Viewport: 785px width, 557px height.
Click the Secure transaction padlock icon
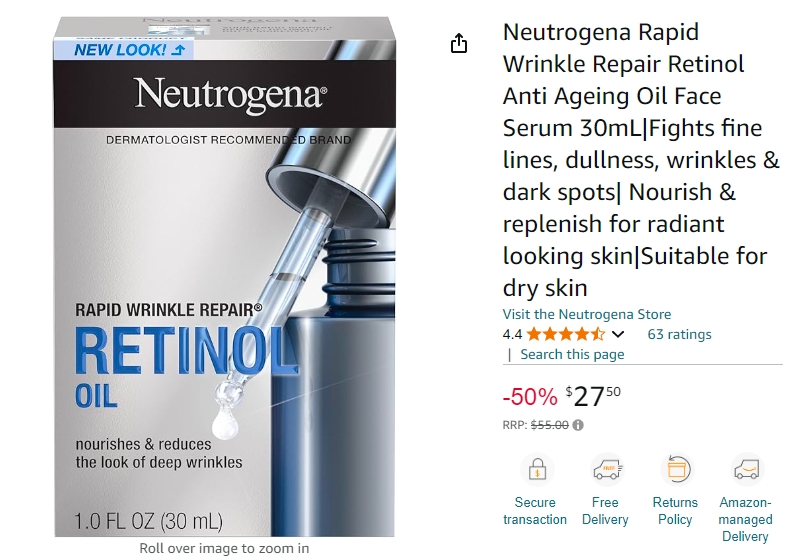pyautogui.click(x=537, y=470)
